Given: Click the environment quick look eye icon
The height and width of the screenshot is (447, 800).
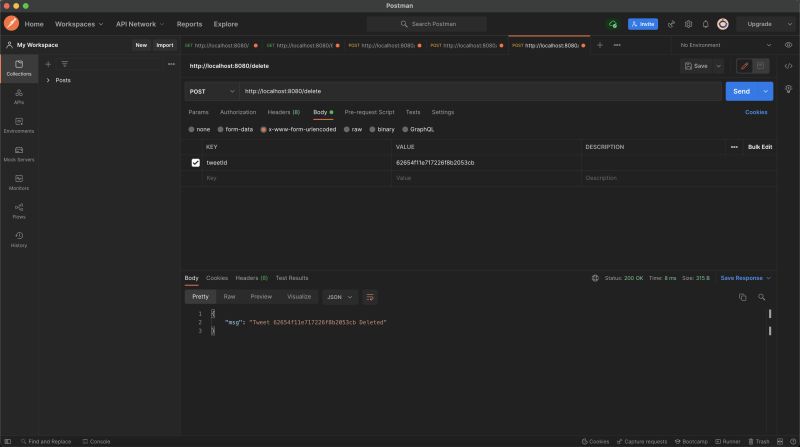Looking at the screenshot, I should point(788,45).
